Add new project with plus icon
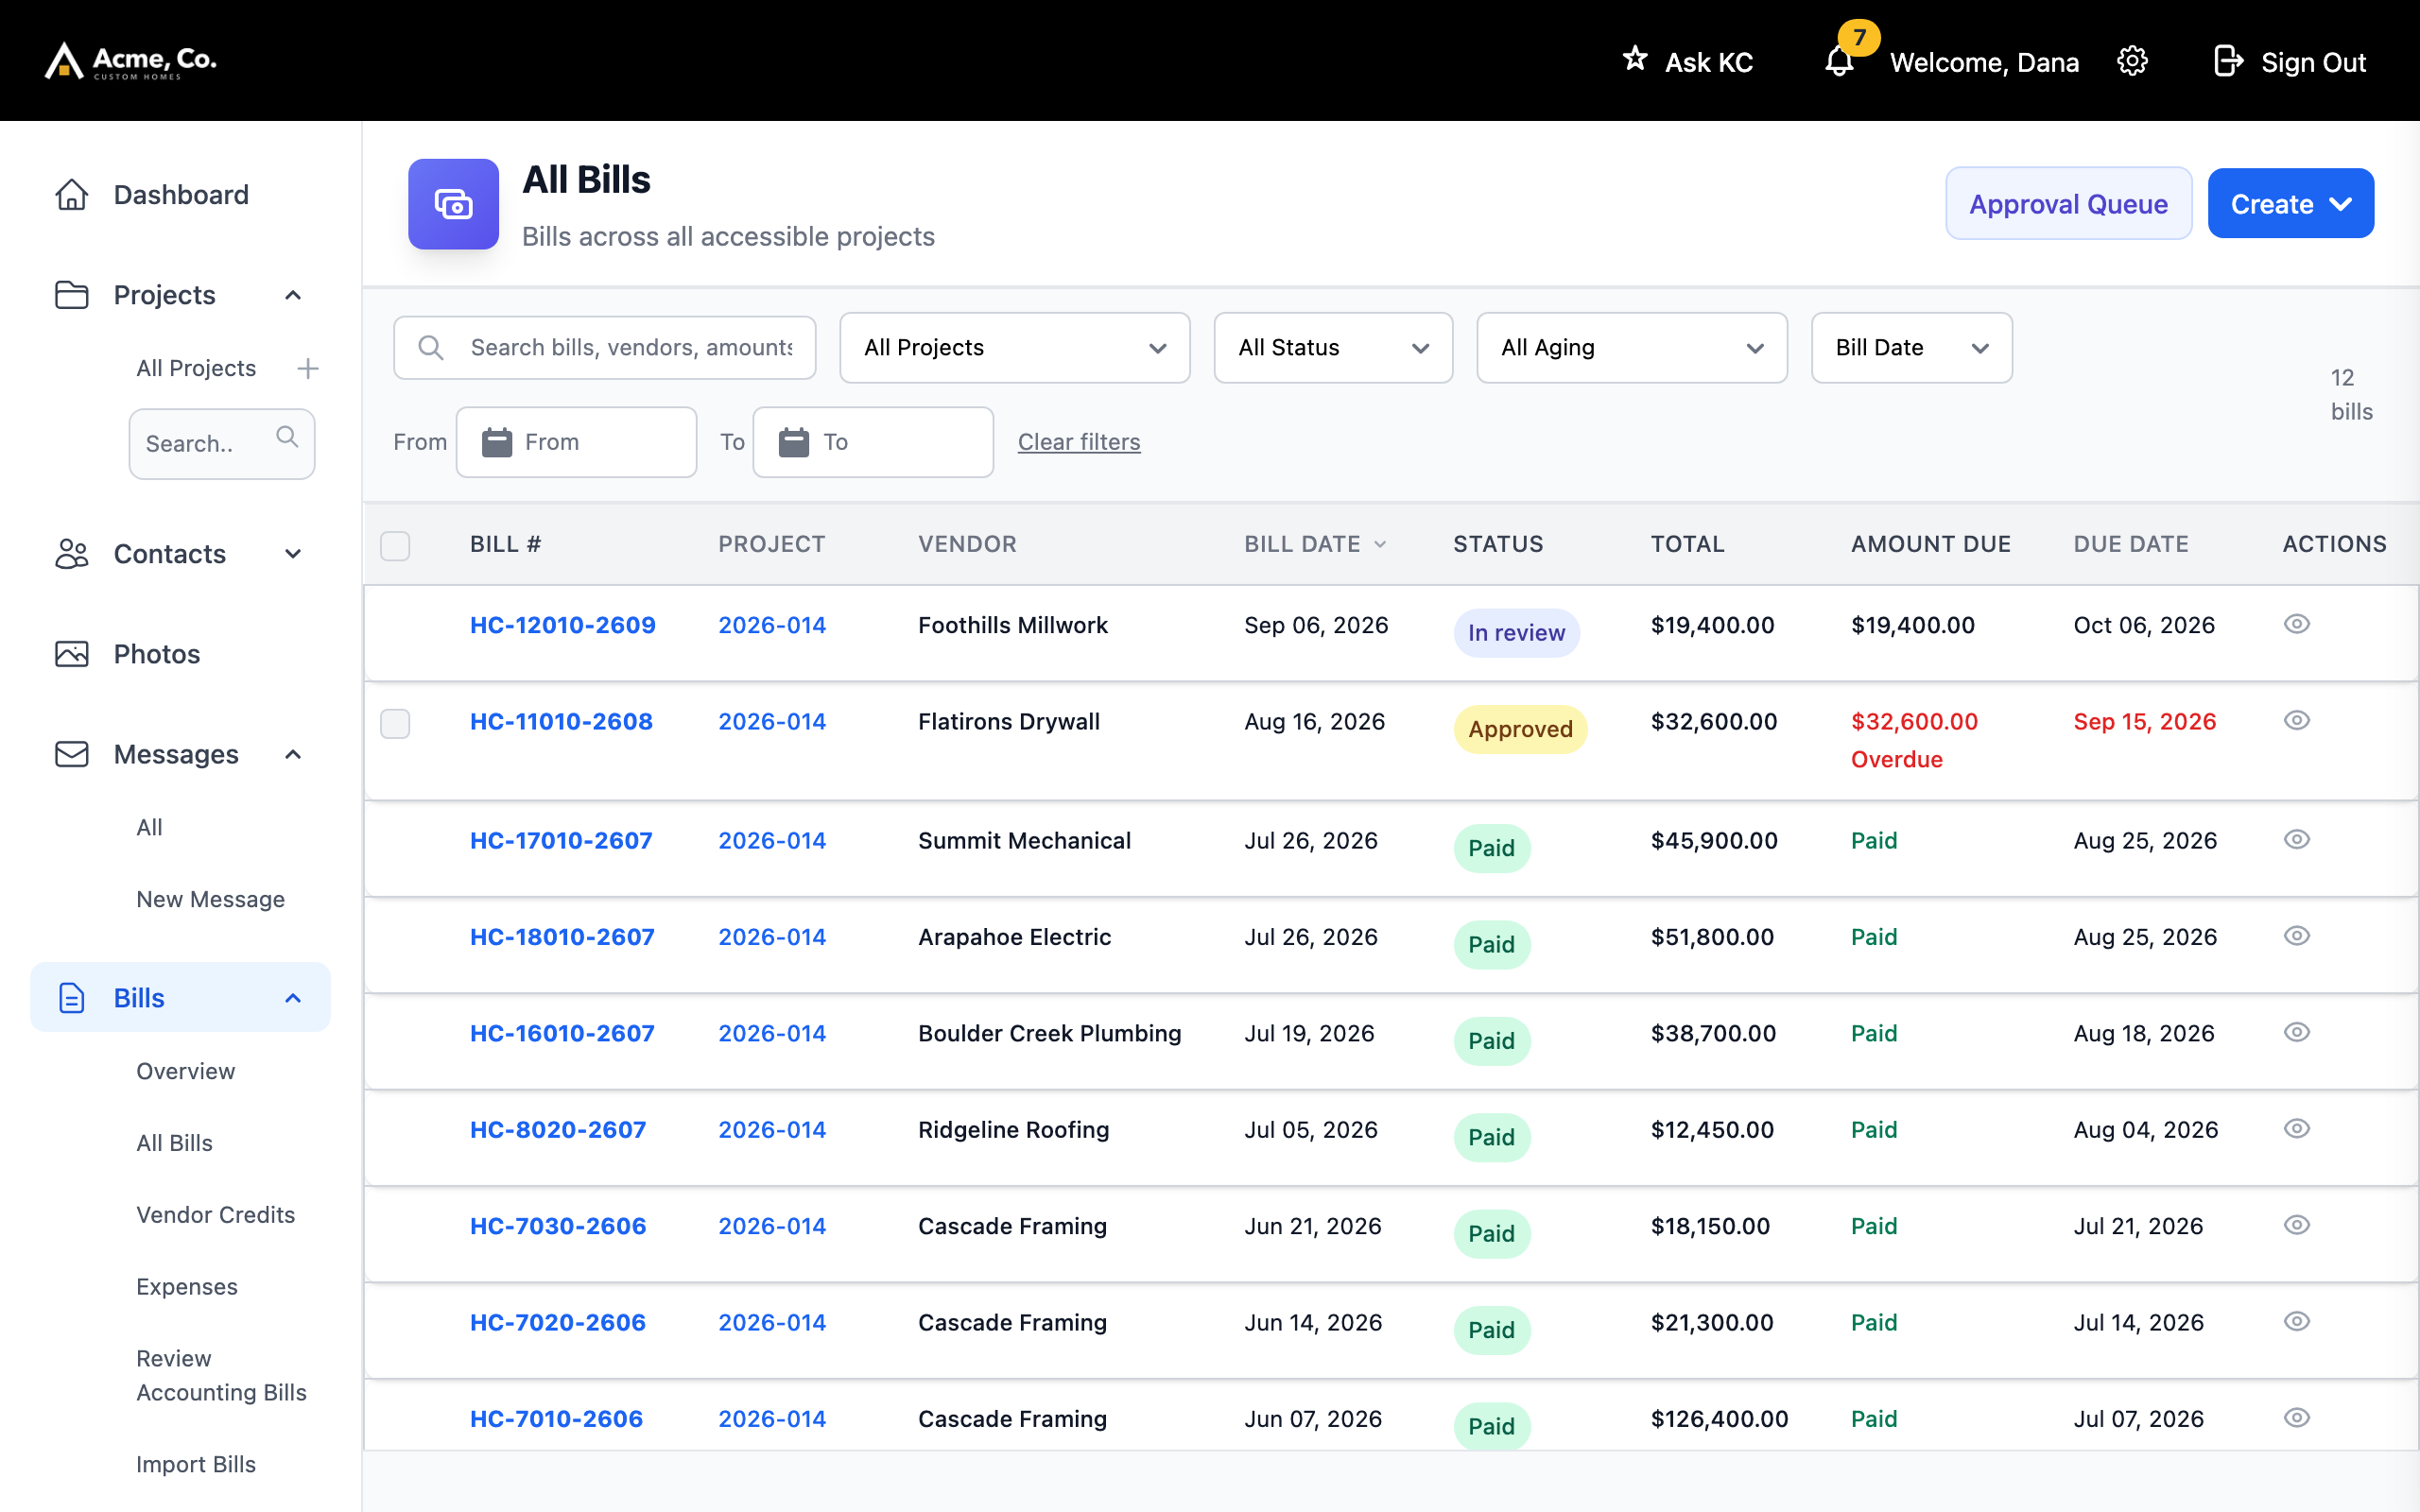2420x1512 pixels. pos(308,368)
